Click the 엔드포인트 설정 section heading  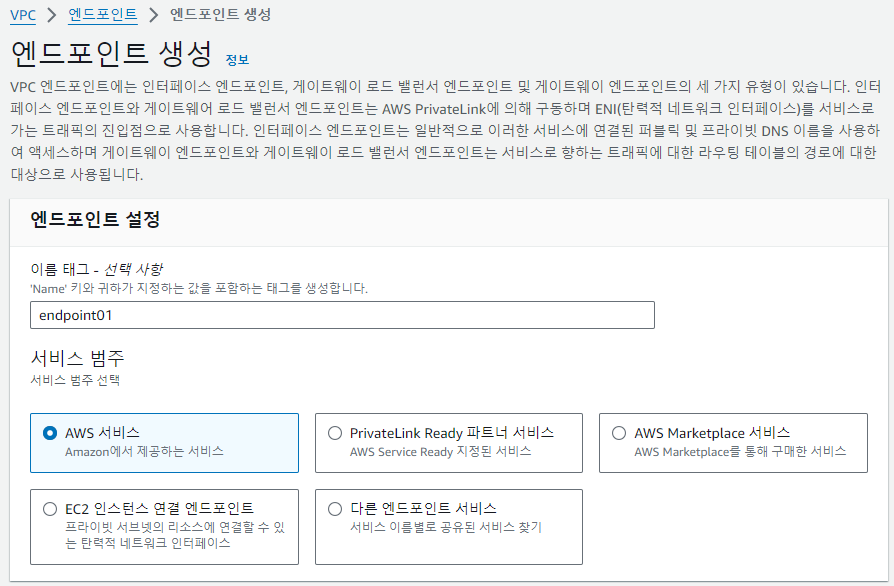click(x=95, y=219)
